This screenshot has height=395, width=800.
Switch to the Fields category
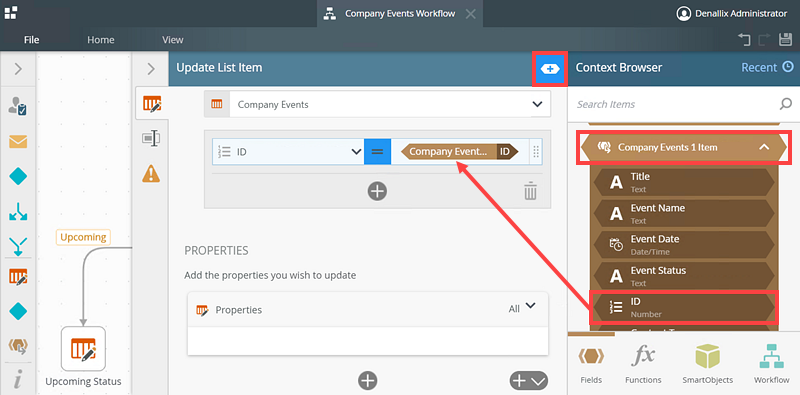(x=591, y=365)
